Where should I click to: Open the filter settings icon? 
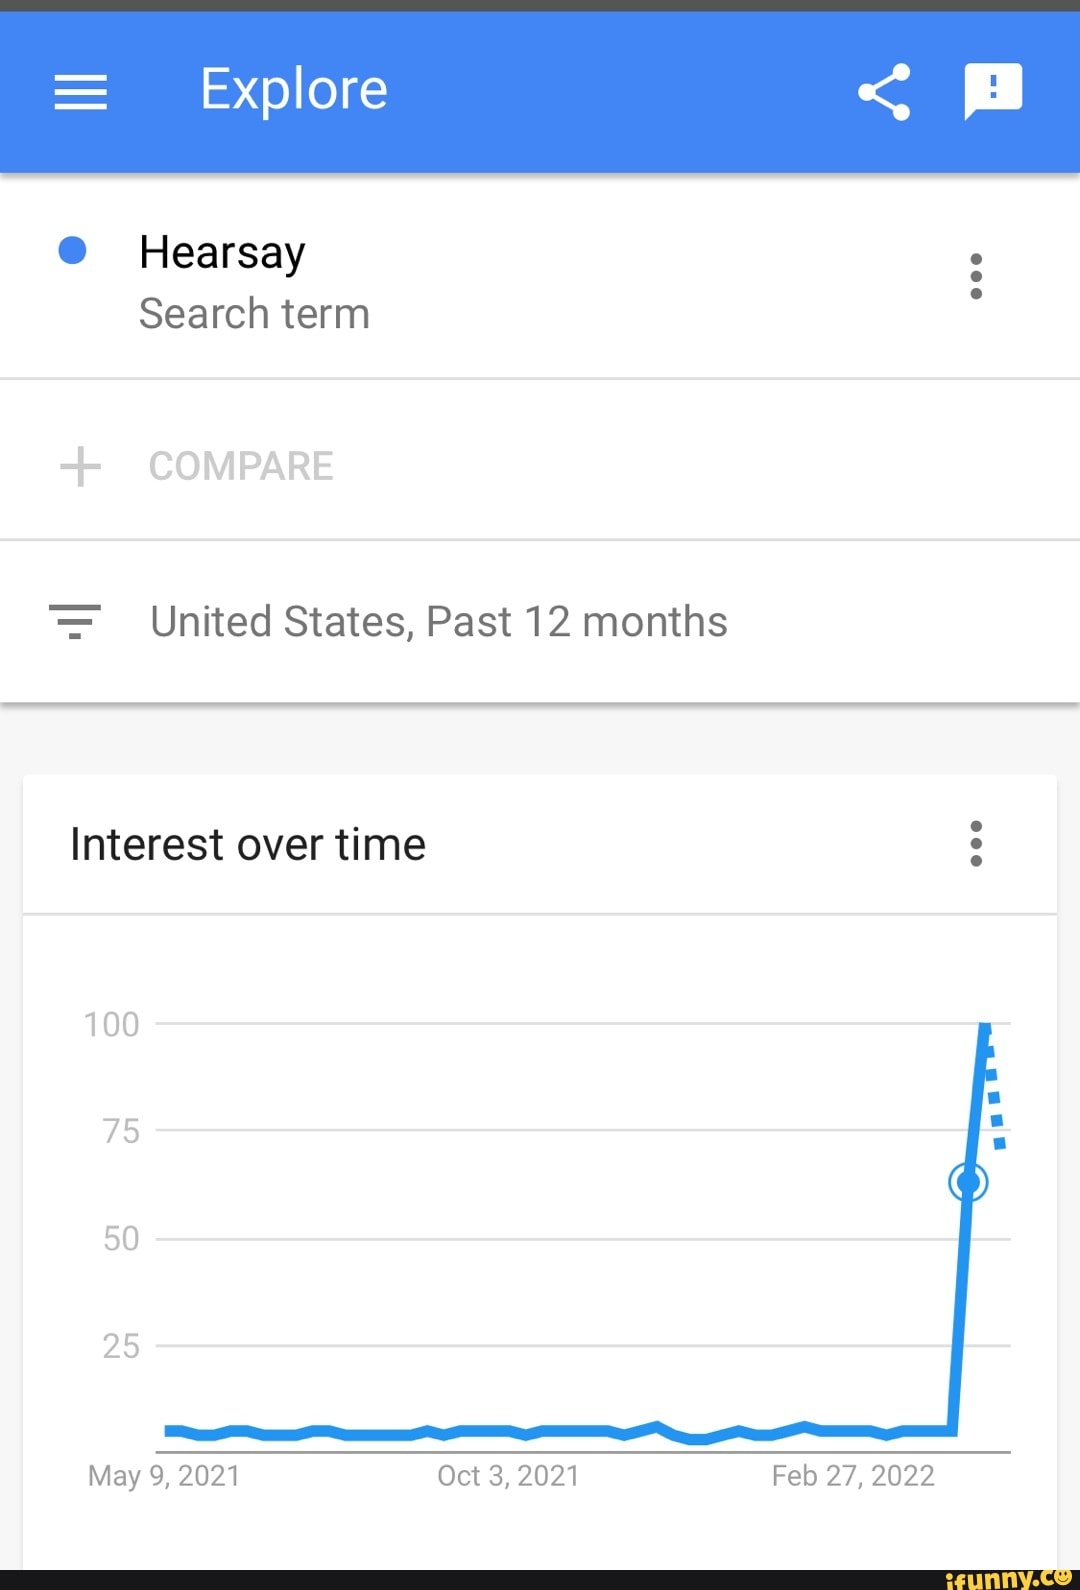(x=75, y=621)
